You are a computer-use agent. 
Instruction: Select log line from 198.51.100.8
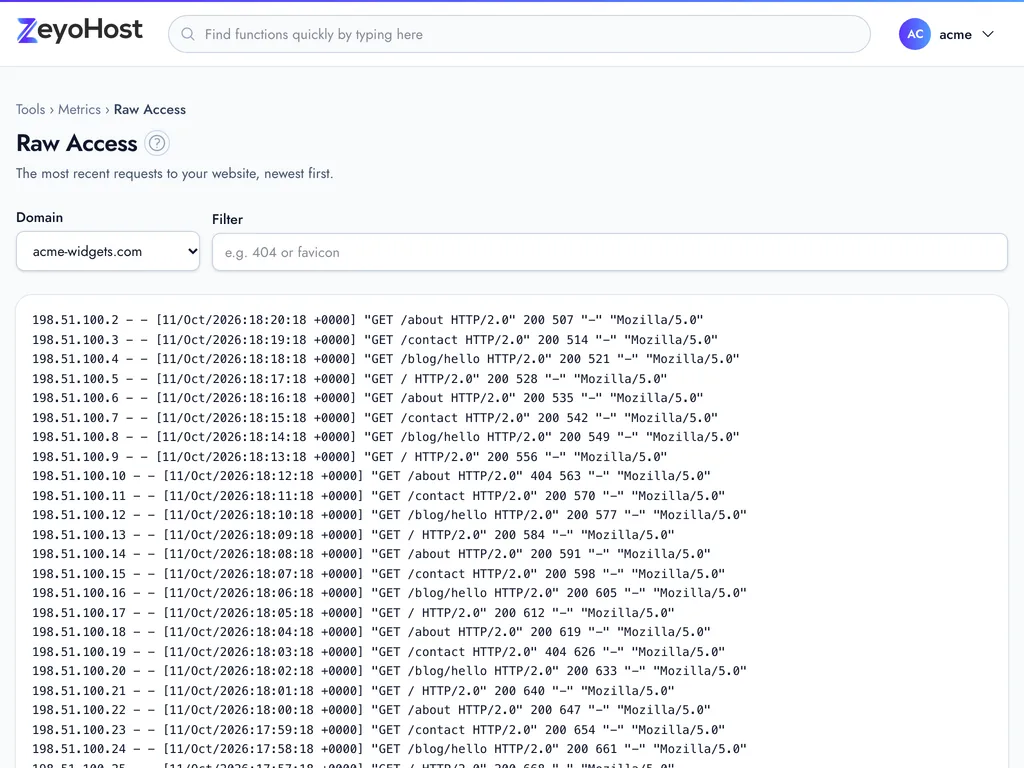(386, 437)
